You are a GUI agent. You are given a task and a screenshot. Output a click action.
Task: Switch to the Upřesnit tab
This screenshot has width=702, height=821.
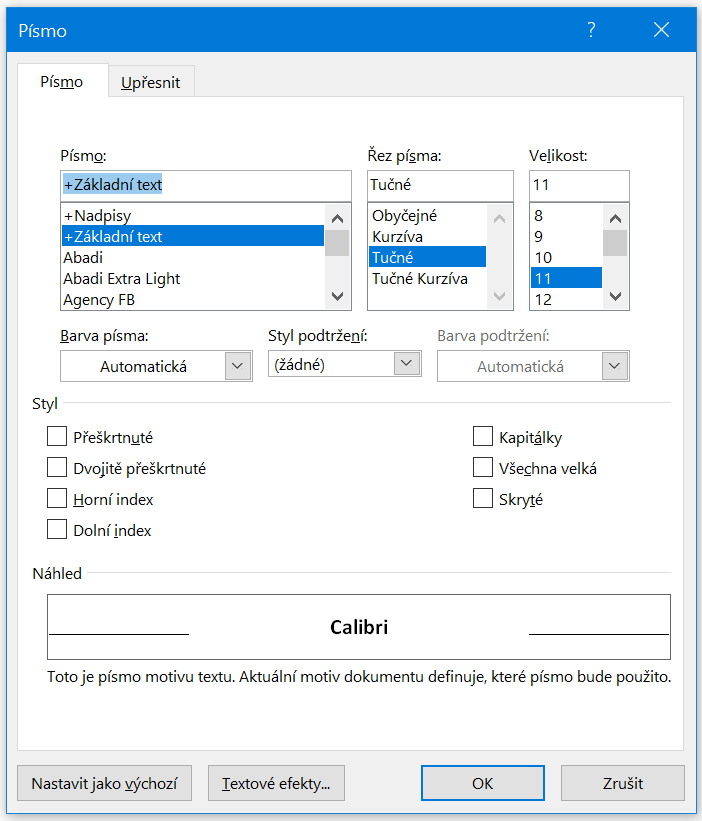(151, 82)
